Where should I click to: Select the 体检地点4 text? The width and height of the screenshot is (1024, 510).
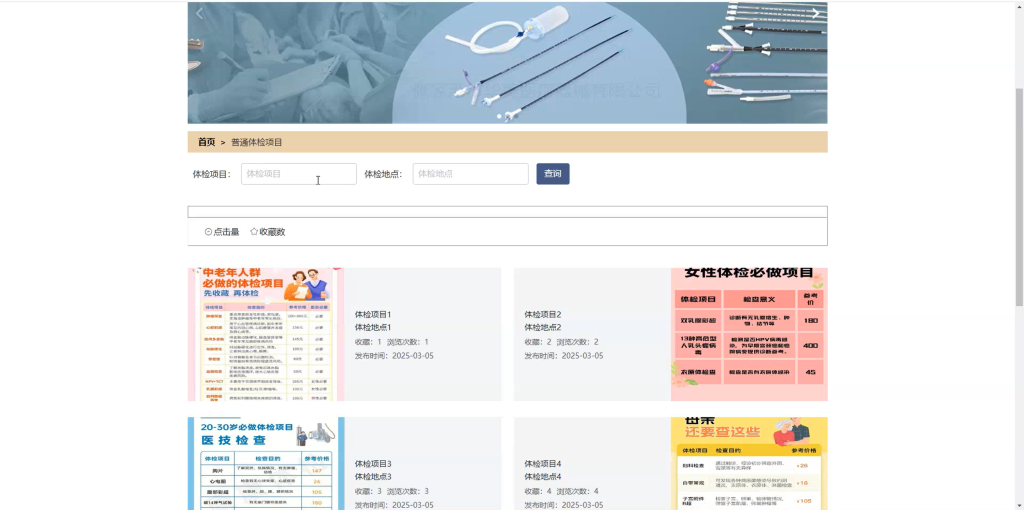tap(543, 477)
